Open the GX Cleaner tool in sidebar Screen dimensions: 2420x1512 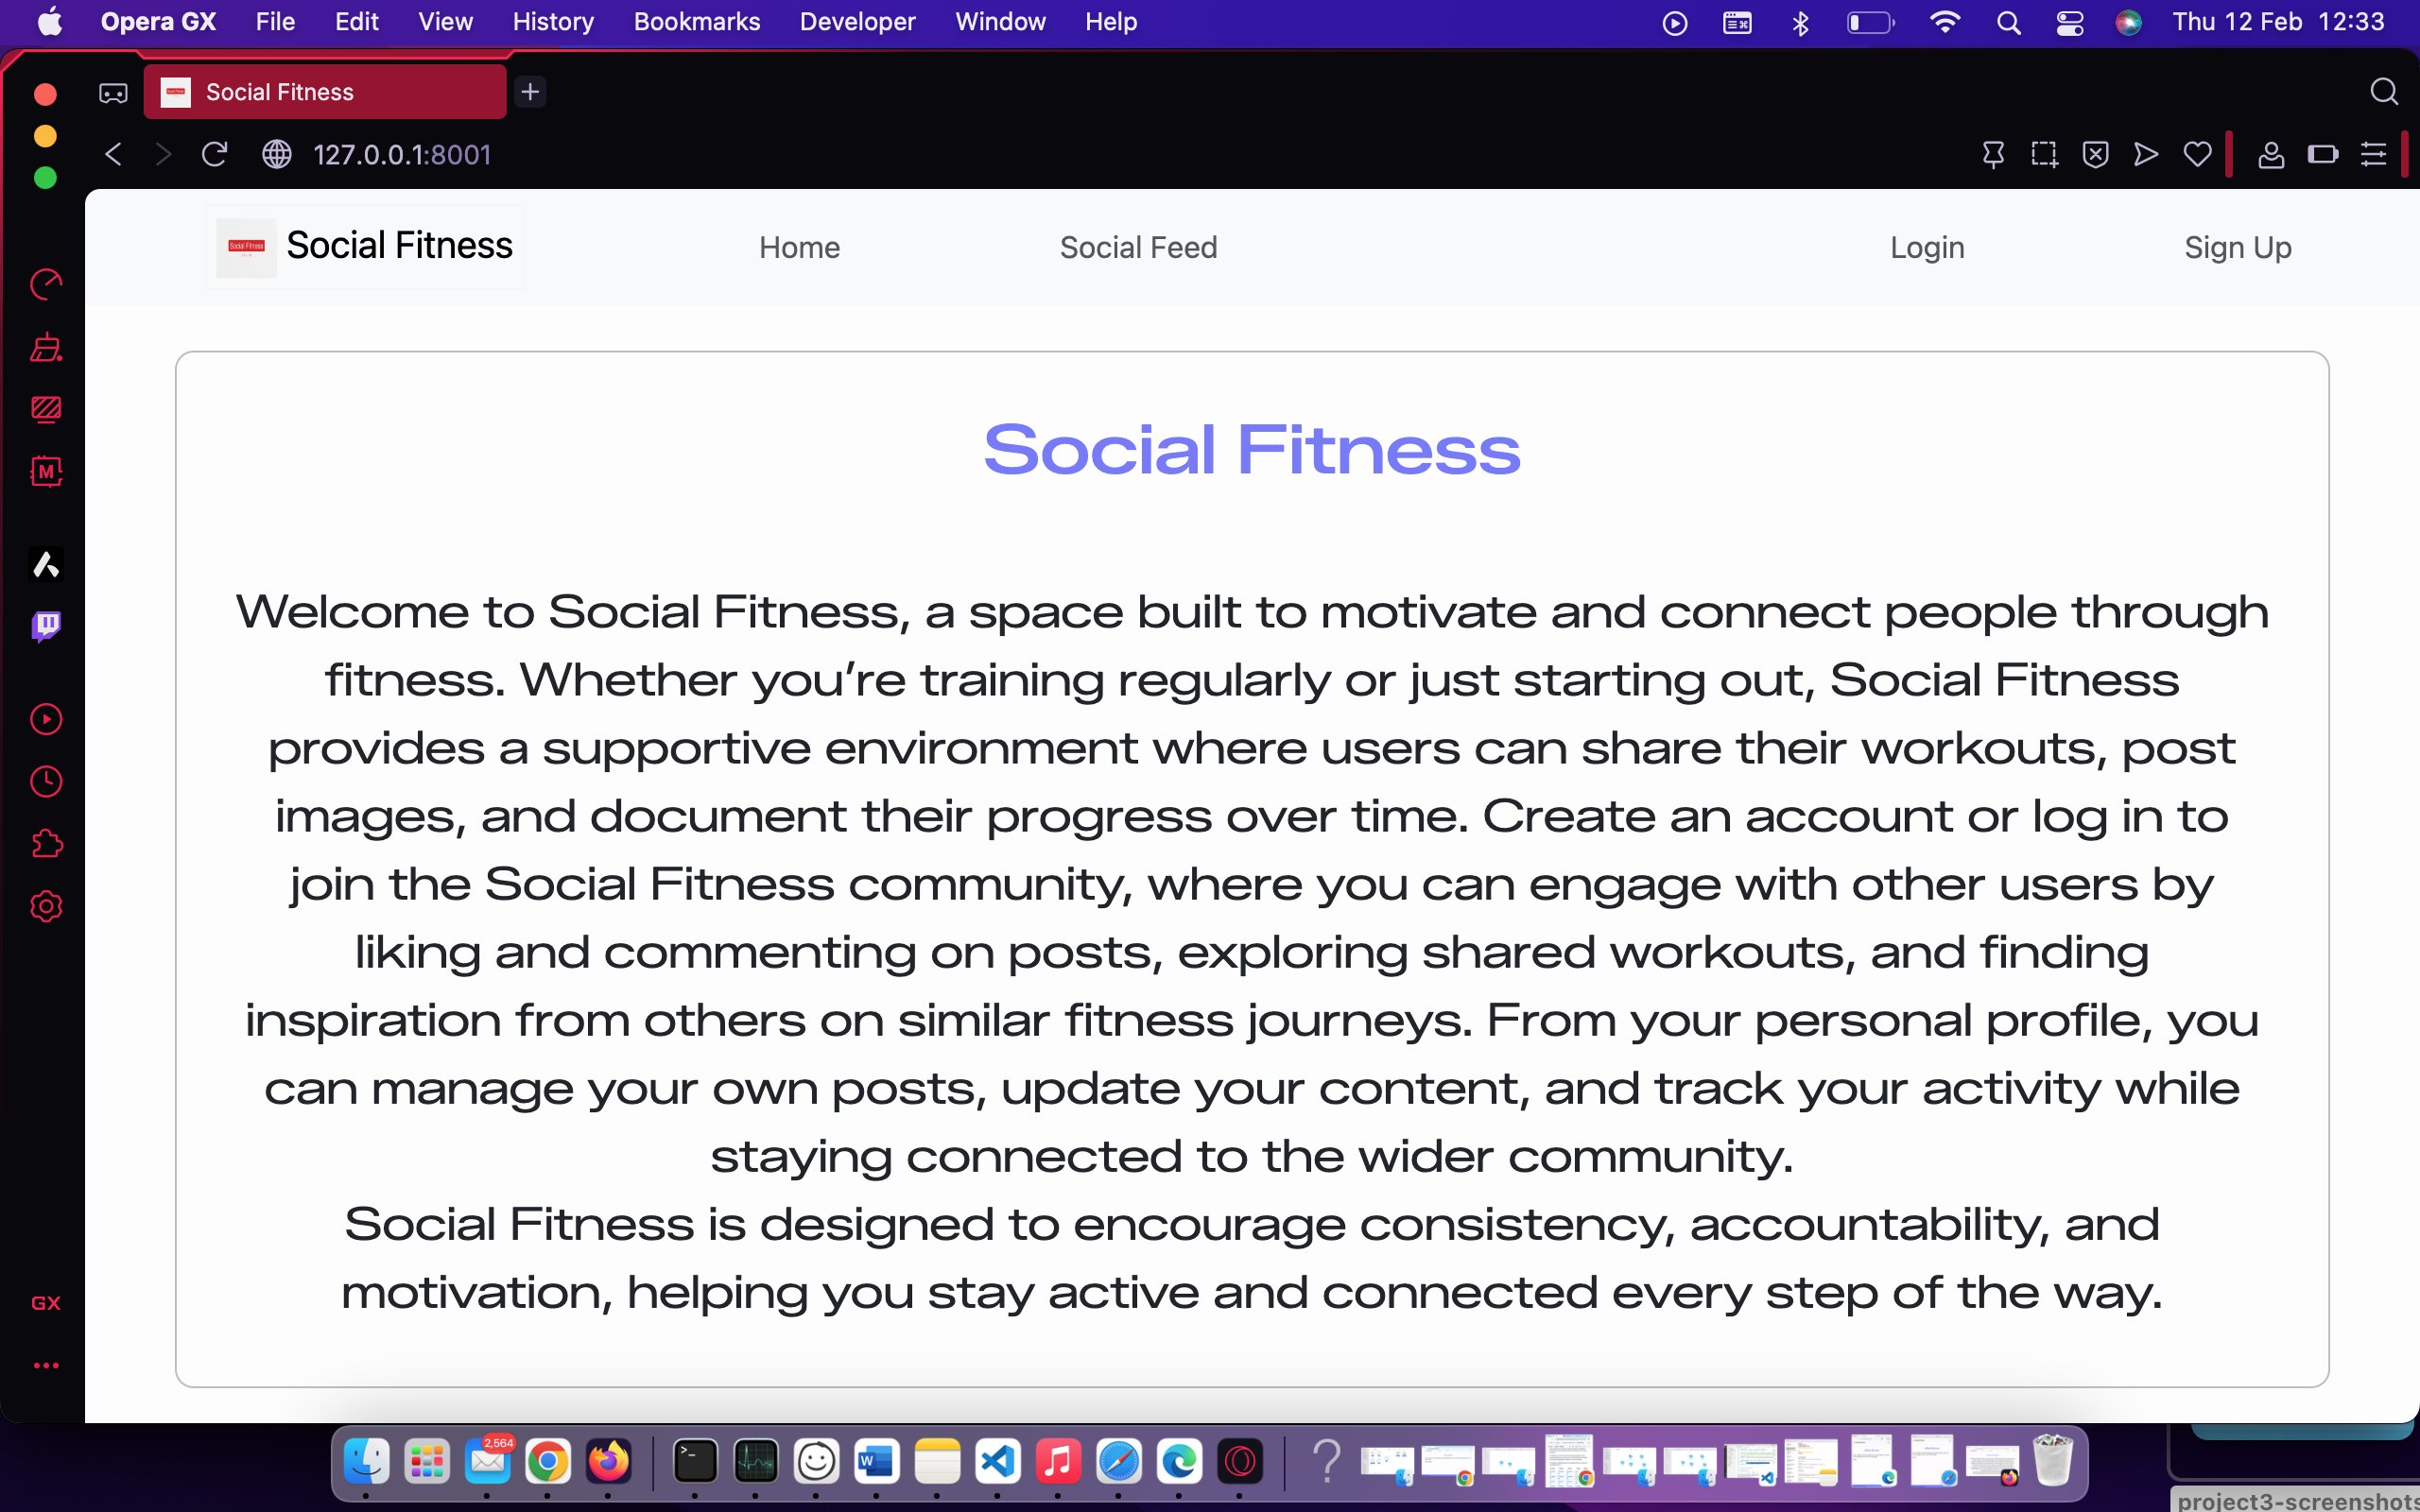pos(46,347)
